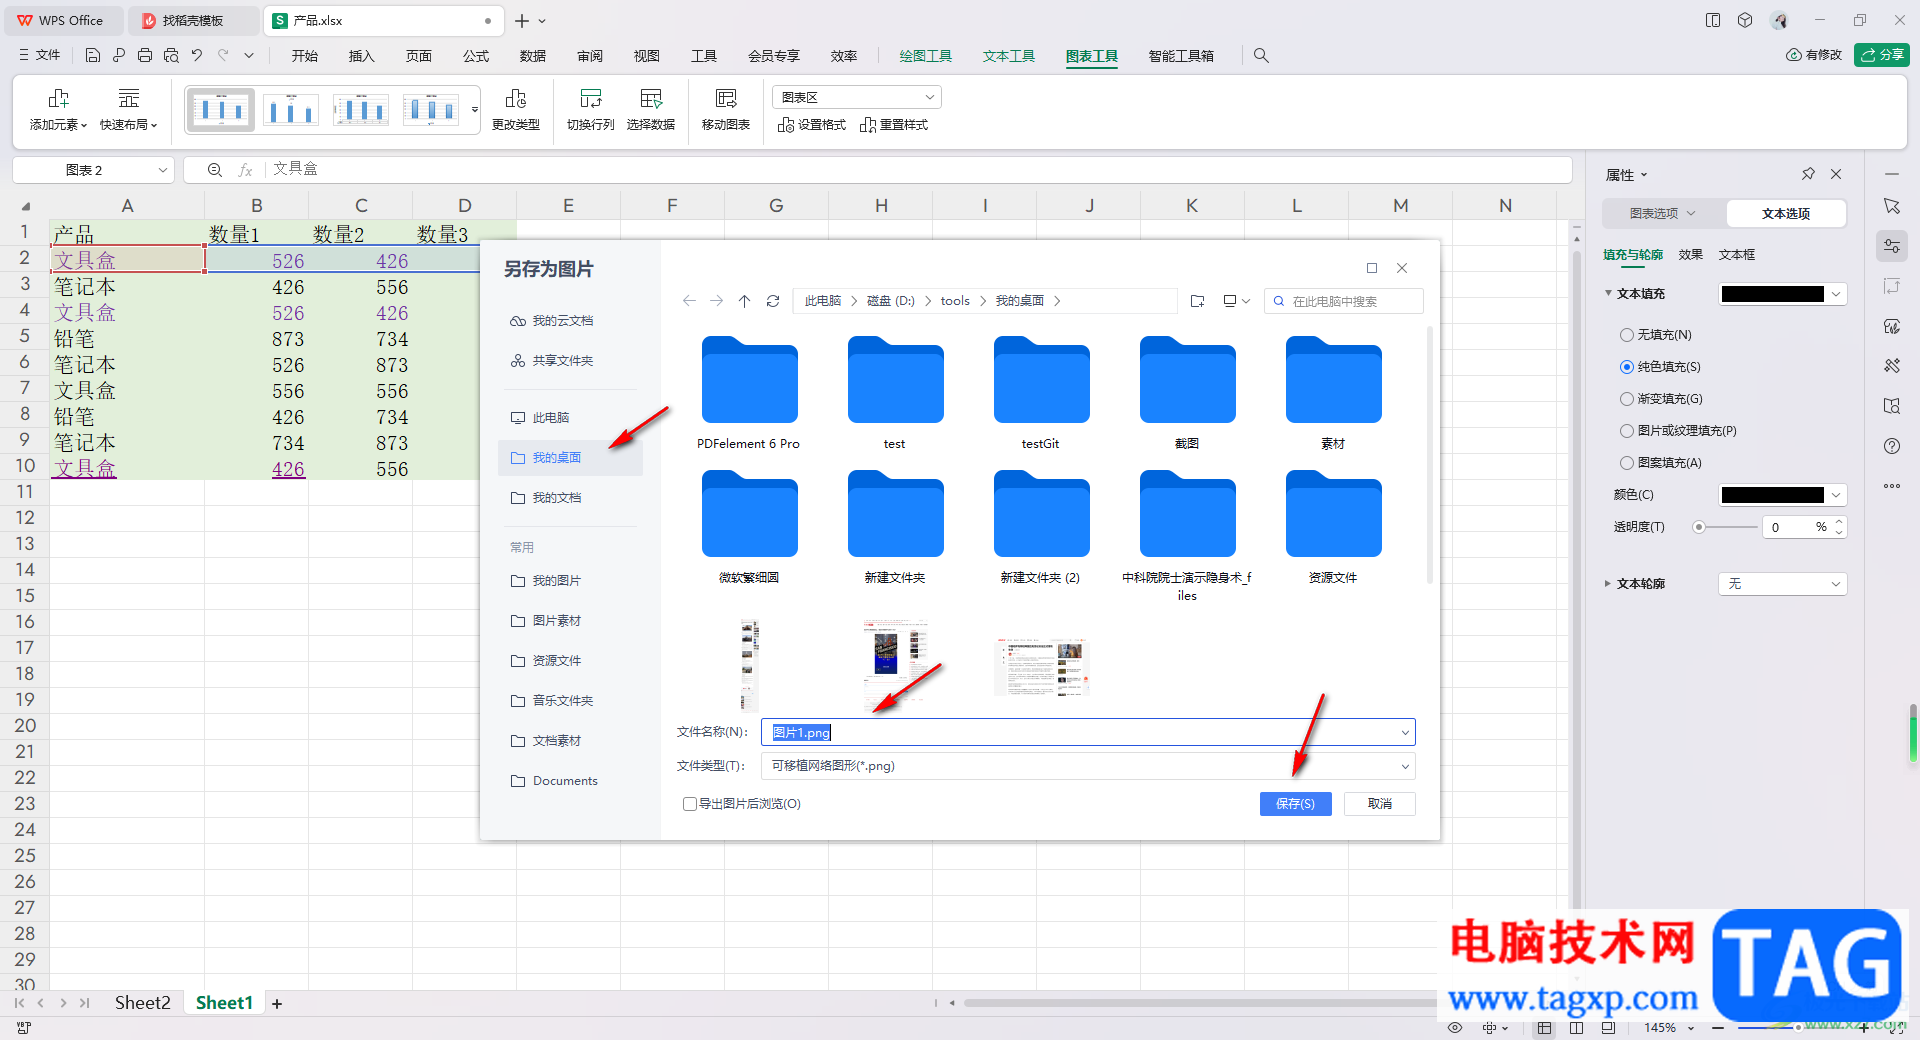Expand the file name combo box arrow
The image size is (1920, 1040).
pos(1404,733)
